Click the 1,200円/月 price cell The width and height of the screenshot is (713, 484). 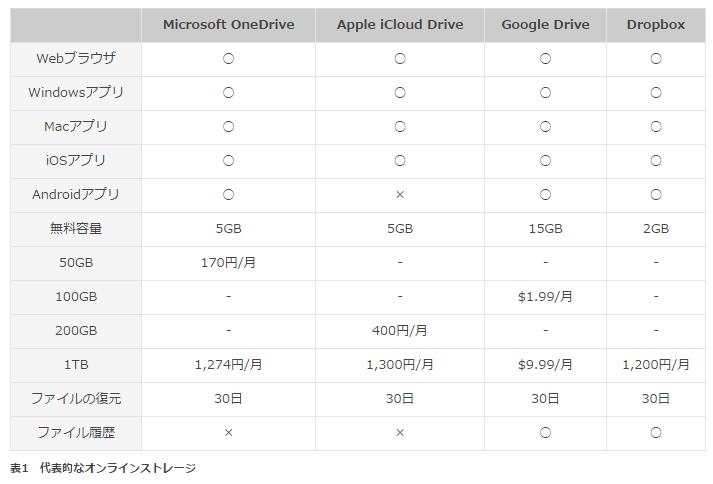click(x=656, y=365)
